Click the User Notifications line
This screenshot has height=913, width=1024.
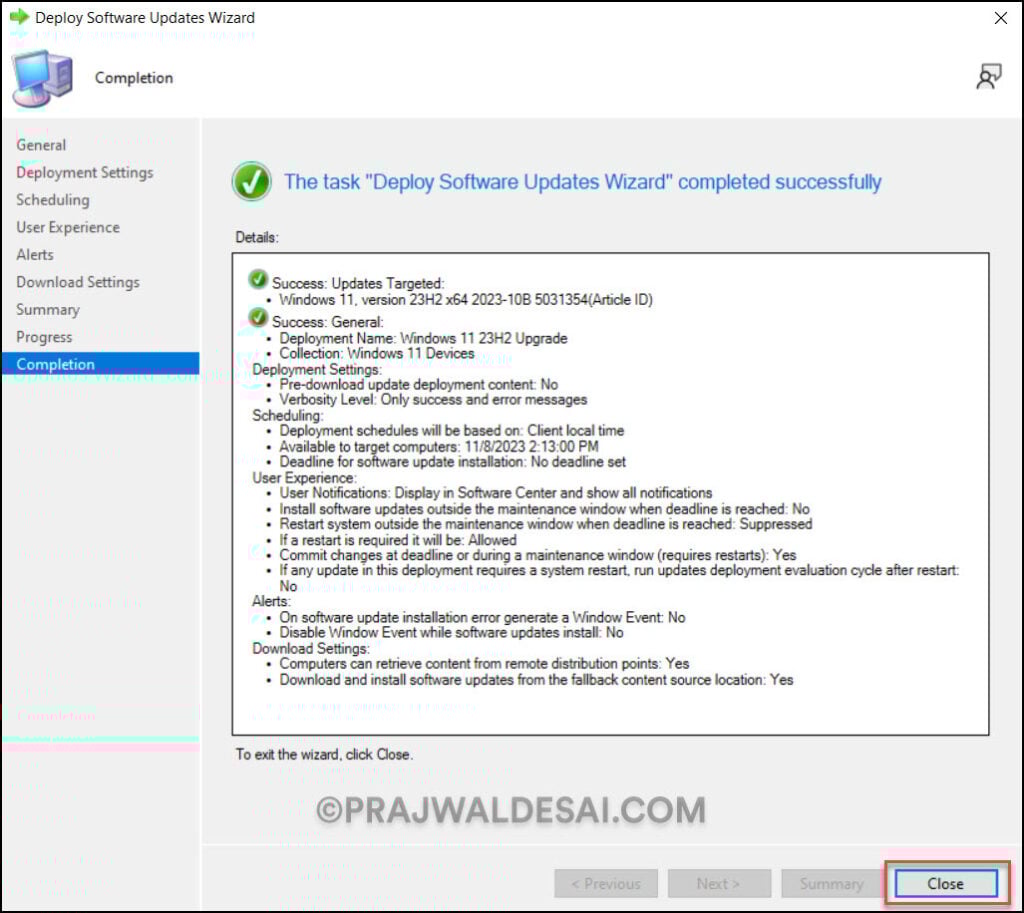point(496,493)
